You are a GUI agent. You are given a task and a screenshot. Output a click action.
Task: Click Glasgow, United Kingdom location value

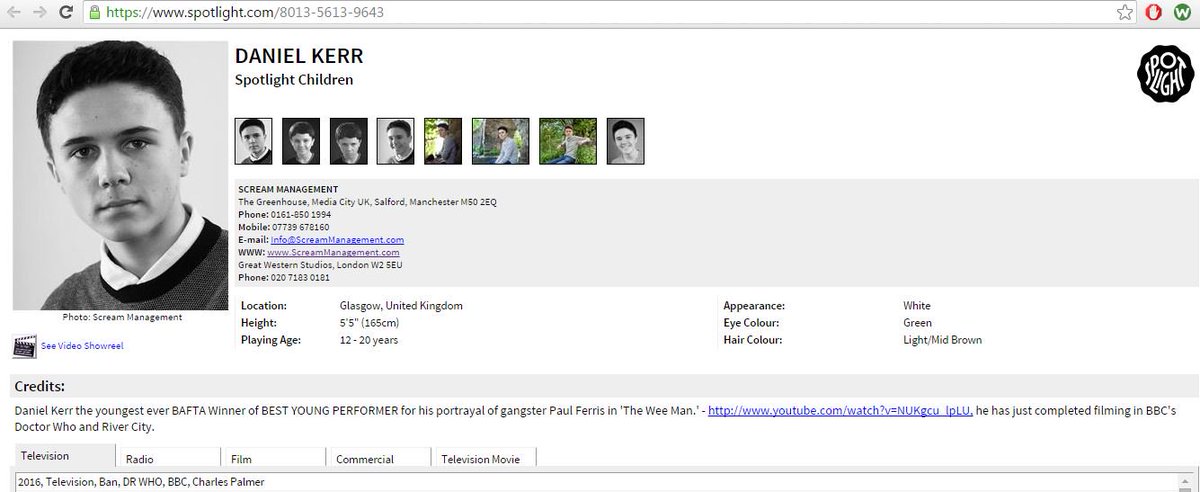401,306
